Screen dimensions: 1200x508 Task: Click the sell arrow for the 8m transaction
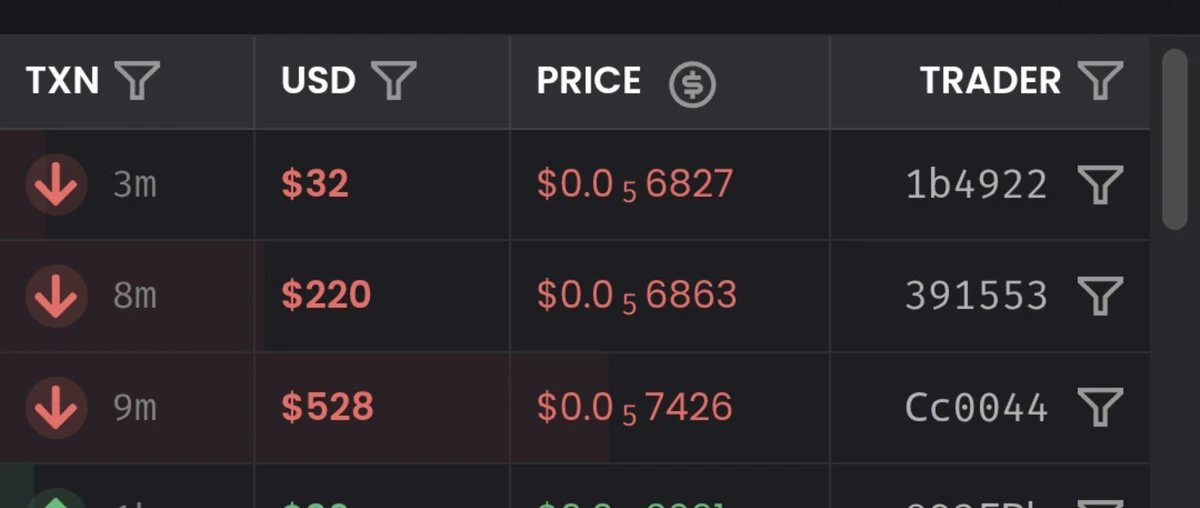(x=56, y=296)
